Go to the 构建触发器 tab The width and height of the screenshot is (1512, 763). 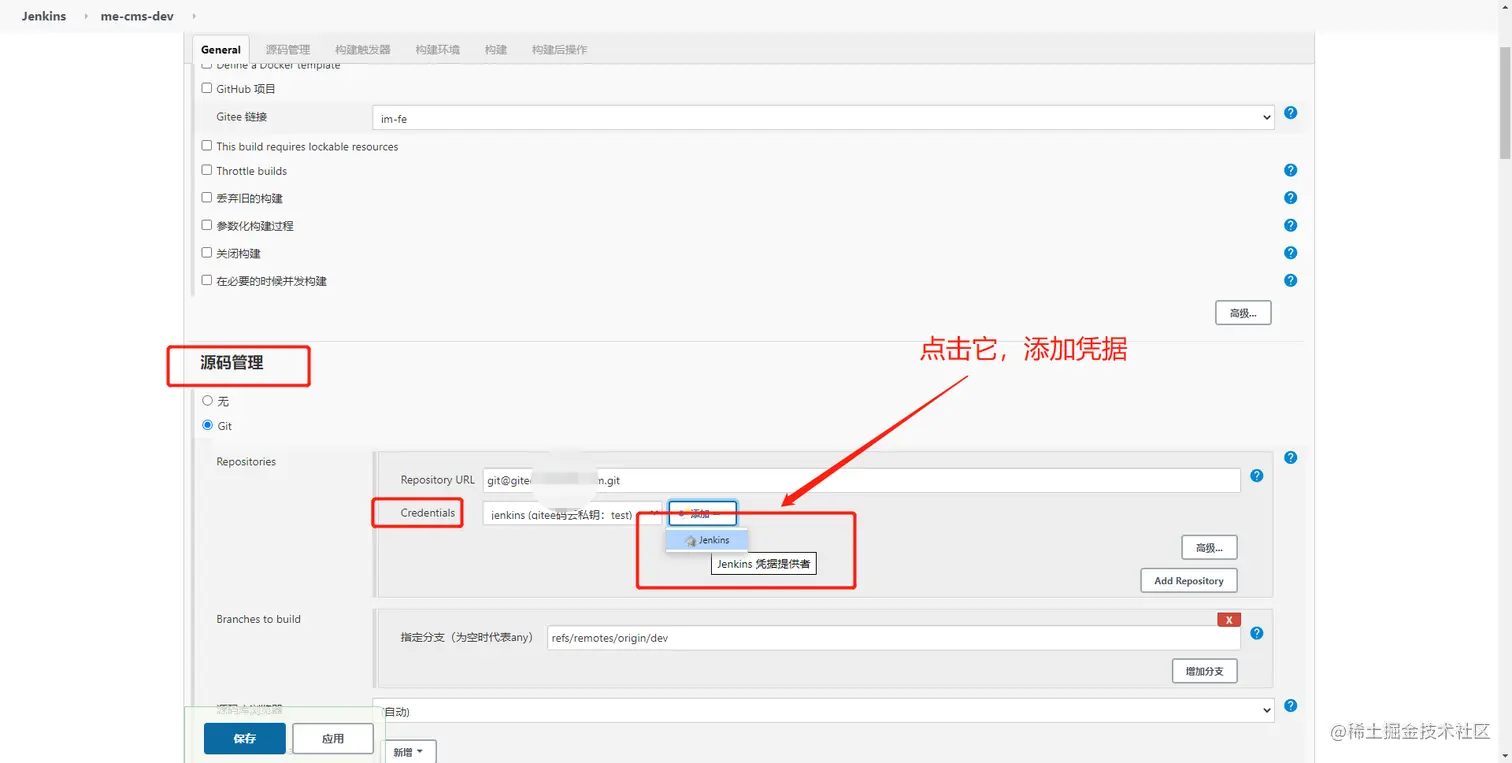pyautogui.click(x=363, y=49)
